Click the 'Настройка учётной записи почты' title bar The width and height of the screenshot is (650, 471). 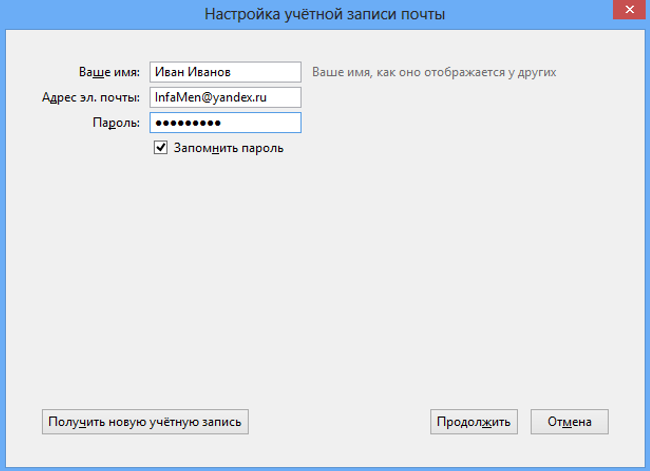(325, 14)
